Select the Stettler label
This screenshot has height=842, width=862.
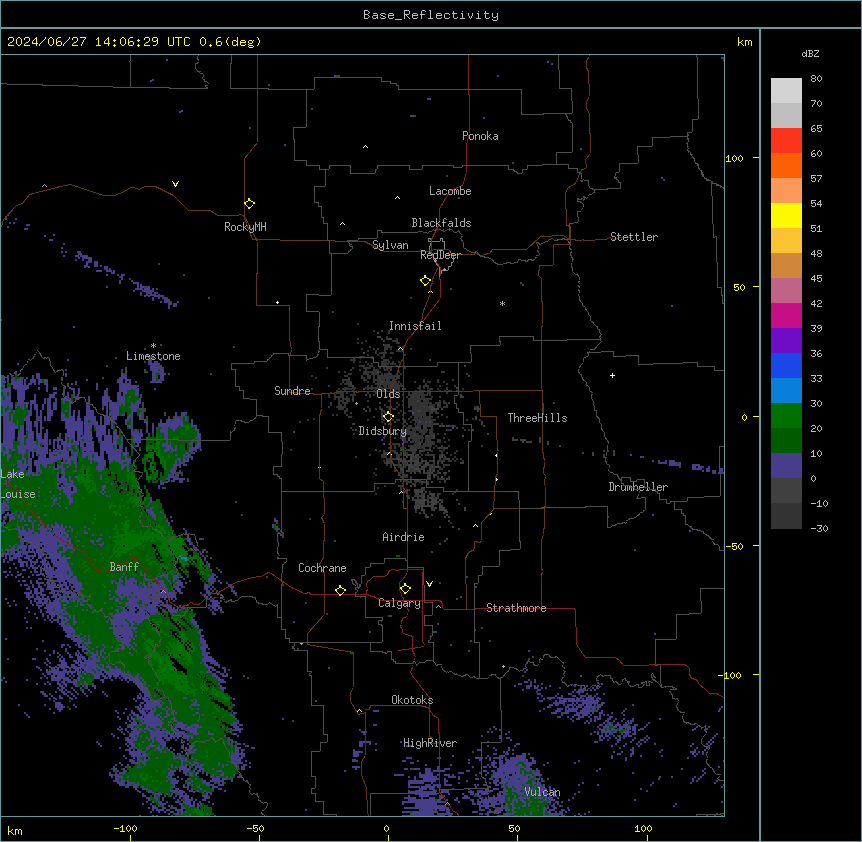click(x=634, y=237)
